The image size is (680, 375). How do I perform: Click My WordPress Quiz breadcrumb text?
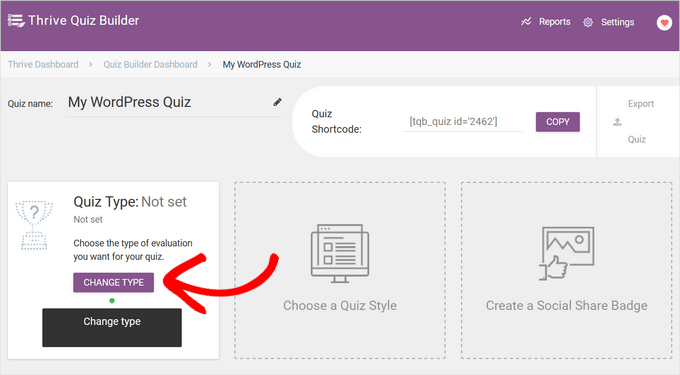pyautogui.click(x=262, y=65)
